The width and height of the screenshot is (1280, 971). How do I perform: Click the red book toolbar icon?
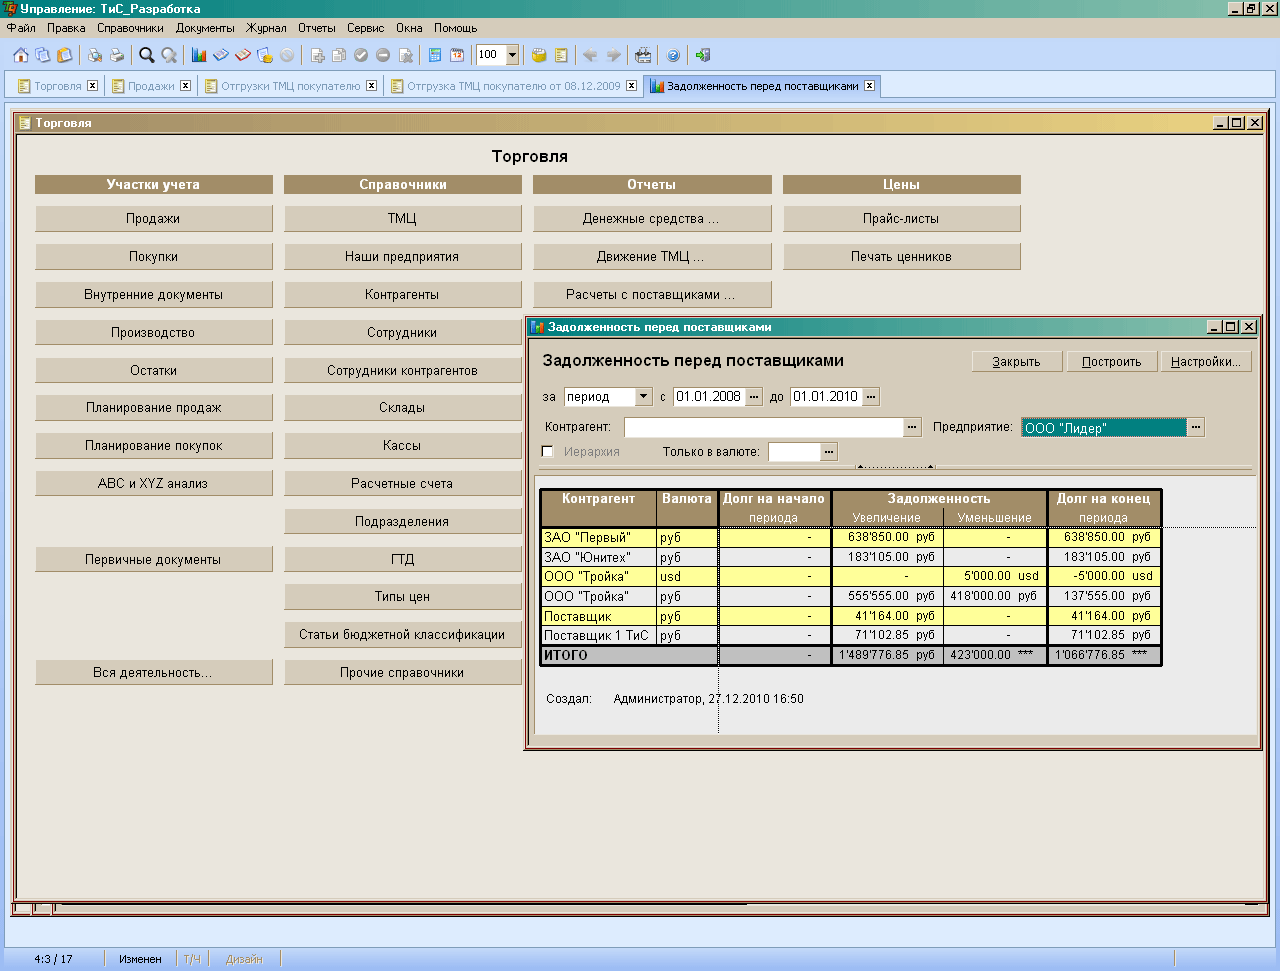pyautogui.click(x=243, y=55)
